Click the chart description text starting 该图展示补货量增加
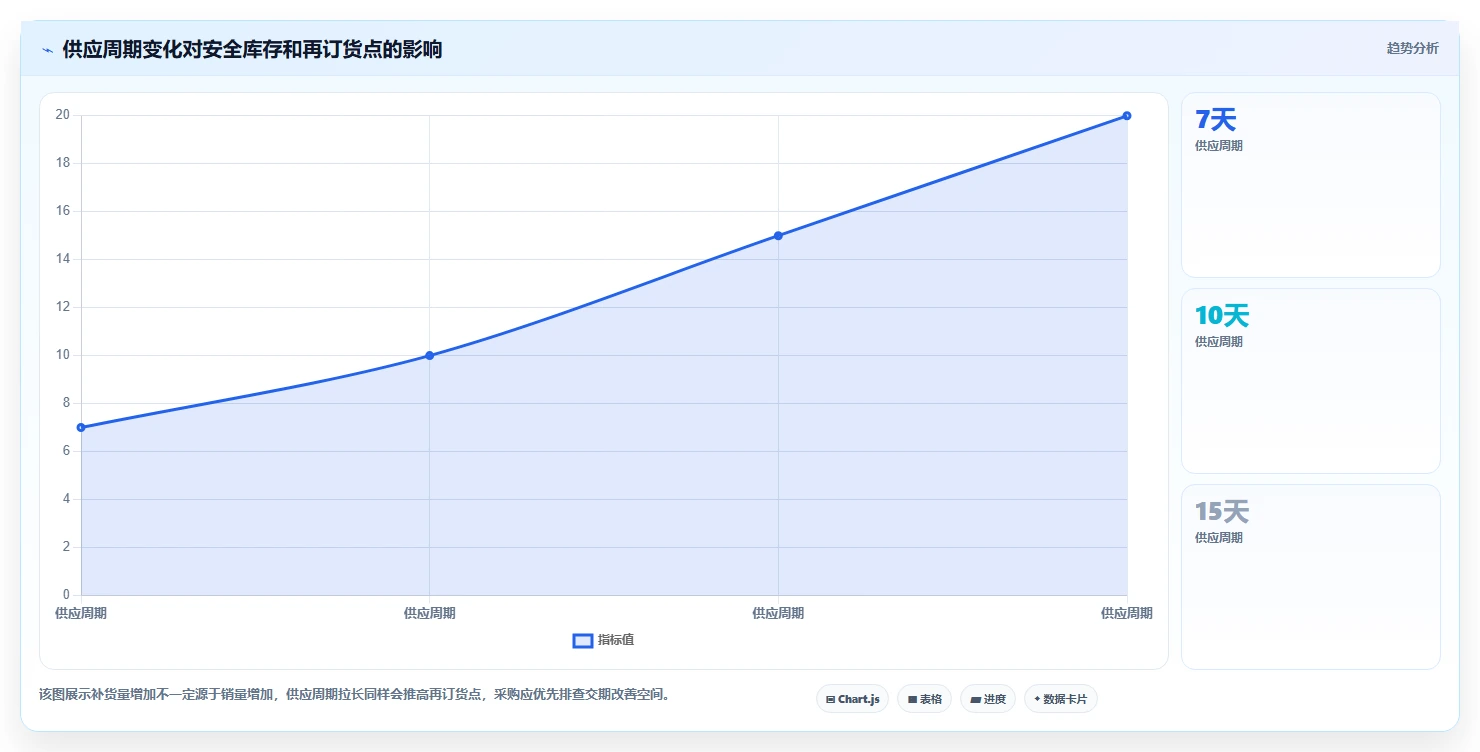1480x752 pixels. [354, 694]
